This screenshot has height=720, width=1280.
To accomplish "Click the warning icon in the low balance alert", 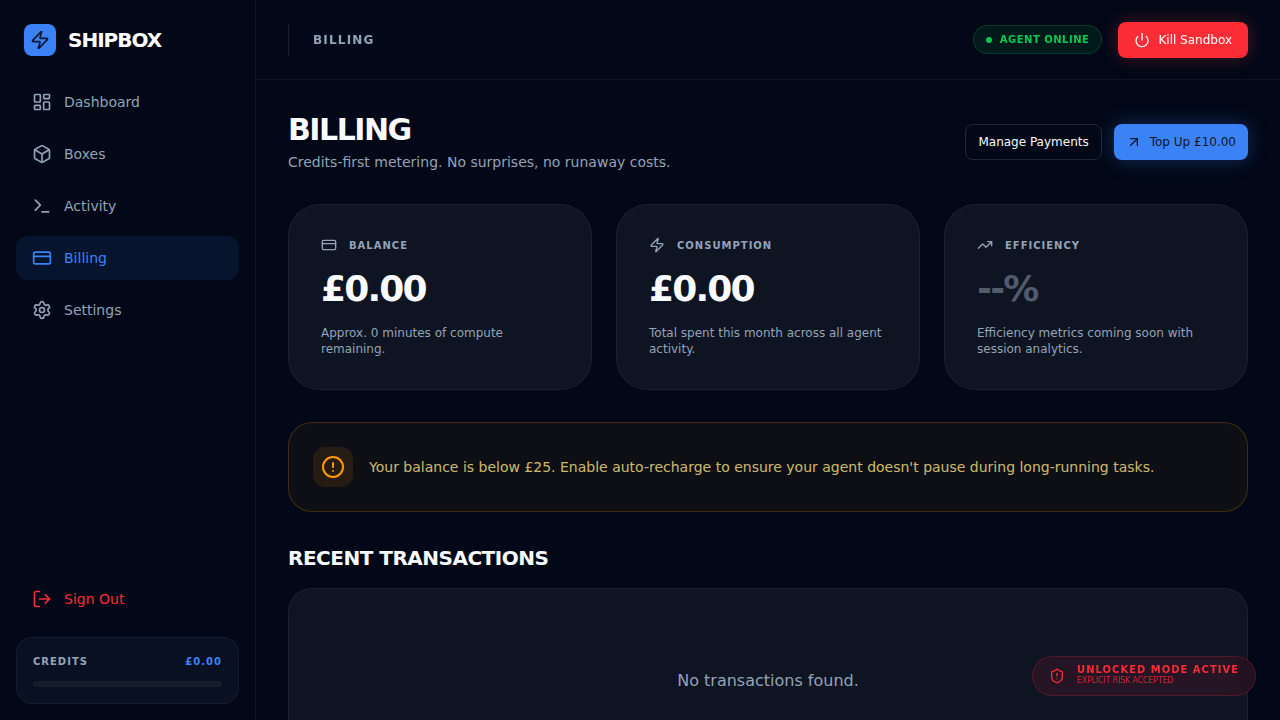I will click(333, 466).
